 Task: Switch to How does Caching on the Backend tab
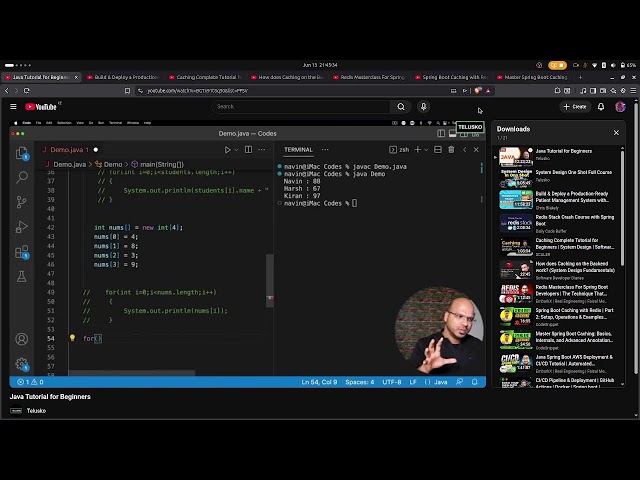tap(287, 77)
